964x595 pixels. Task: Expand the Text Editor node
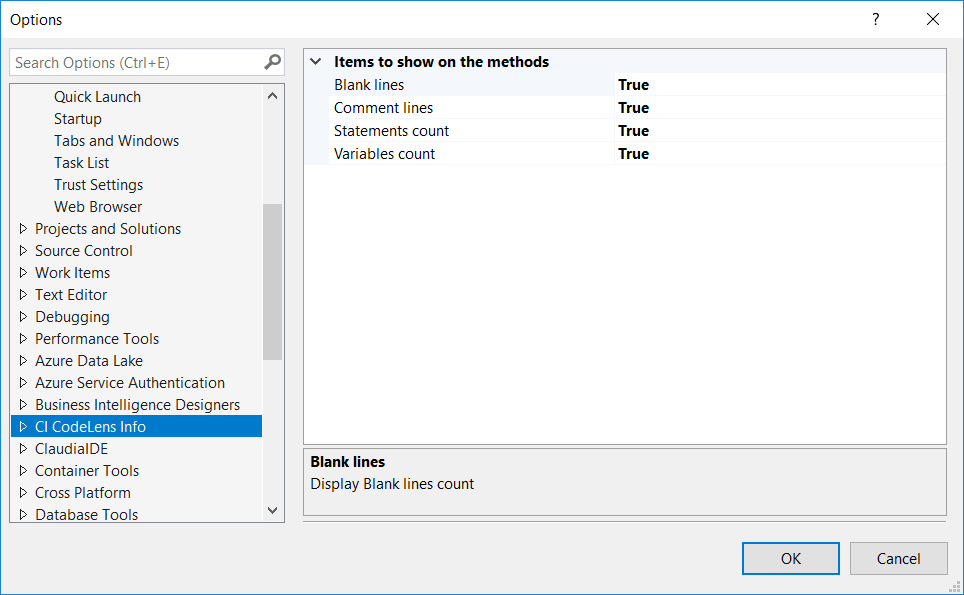tap(23, 294)
